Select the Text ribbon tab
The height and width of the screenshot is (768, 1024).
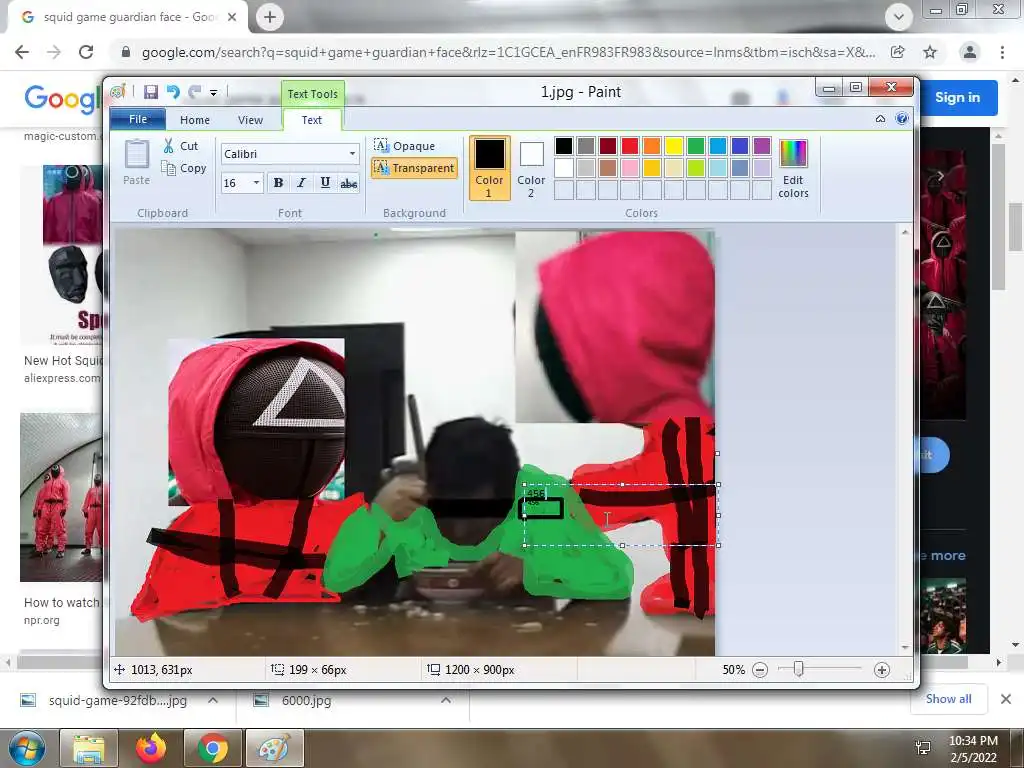(312, 120)
